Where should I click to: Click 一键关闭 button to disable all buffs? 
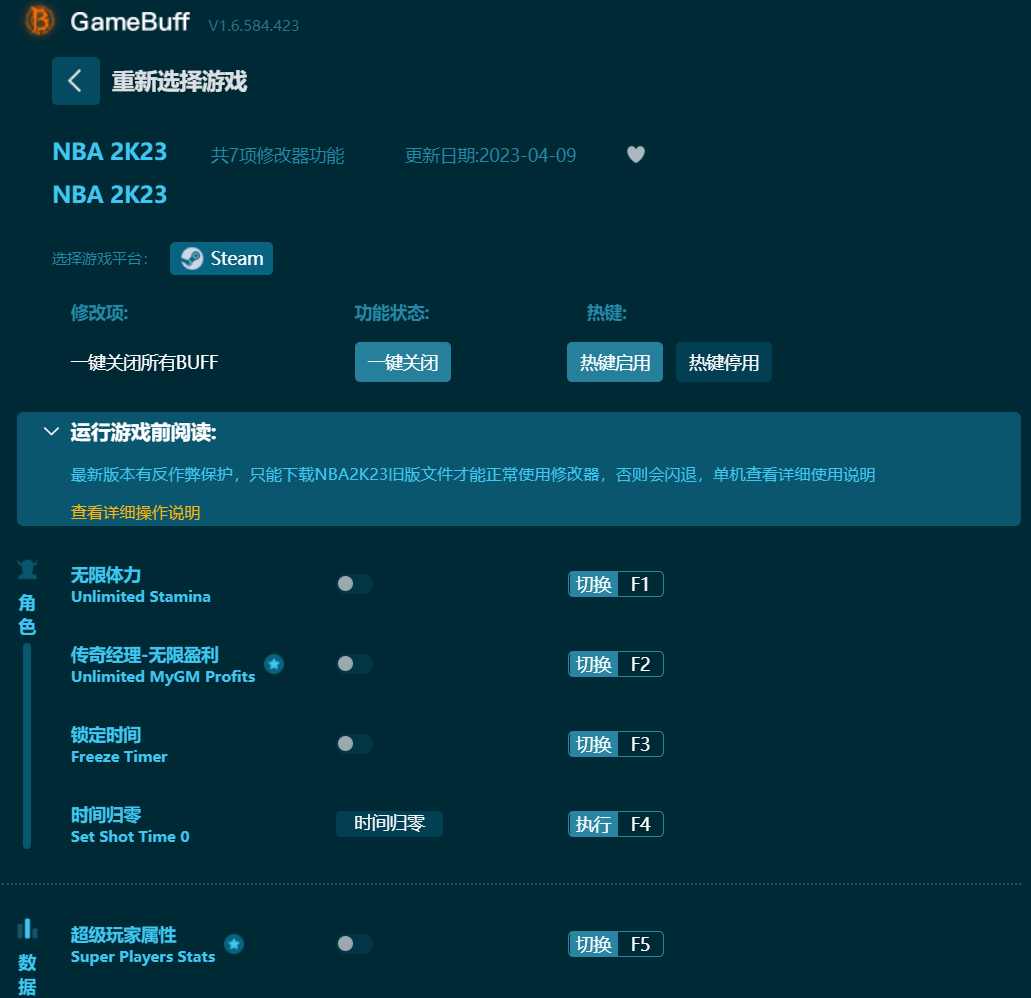coord(402,362)
